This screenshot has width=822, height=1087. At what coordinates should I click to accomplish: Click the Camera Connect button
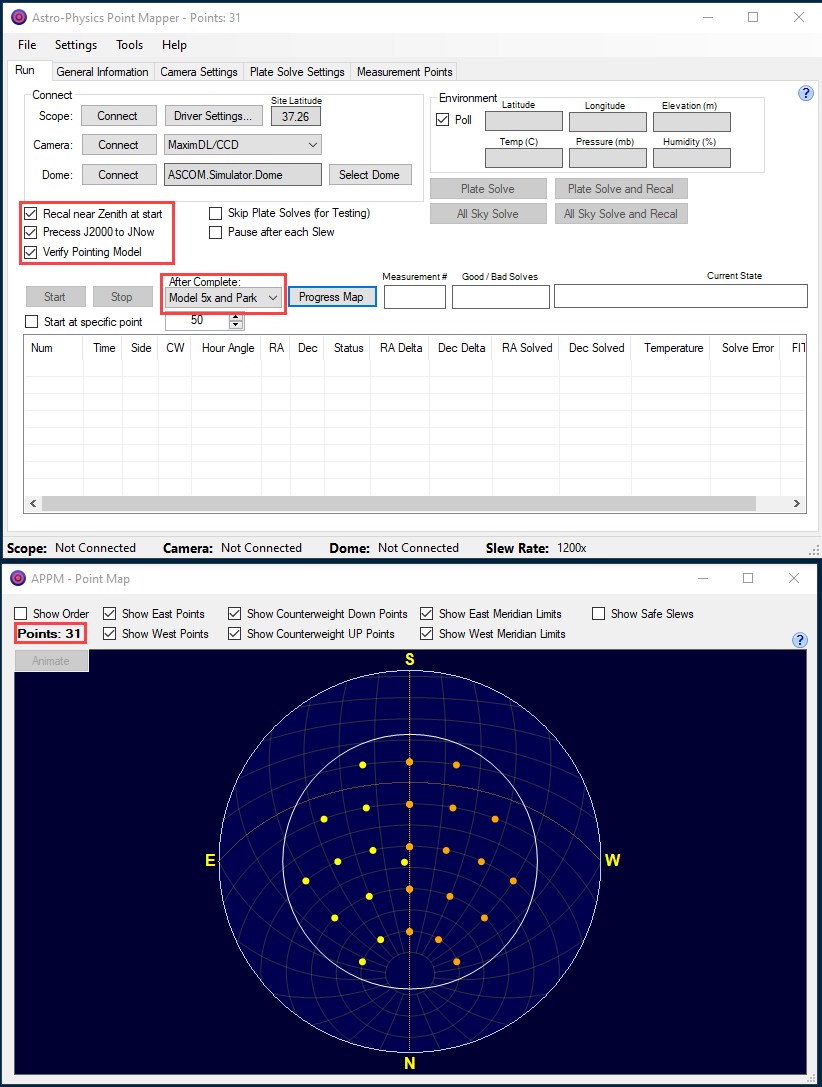119,145
